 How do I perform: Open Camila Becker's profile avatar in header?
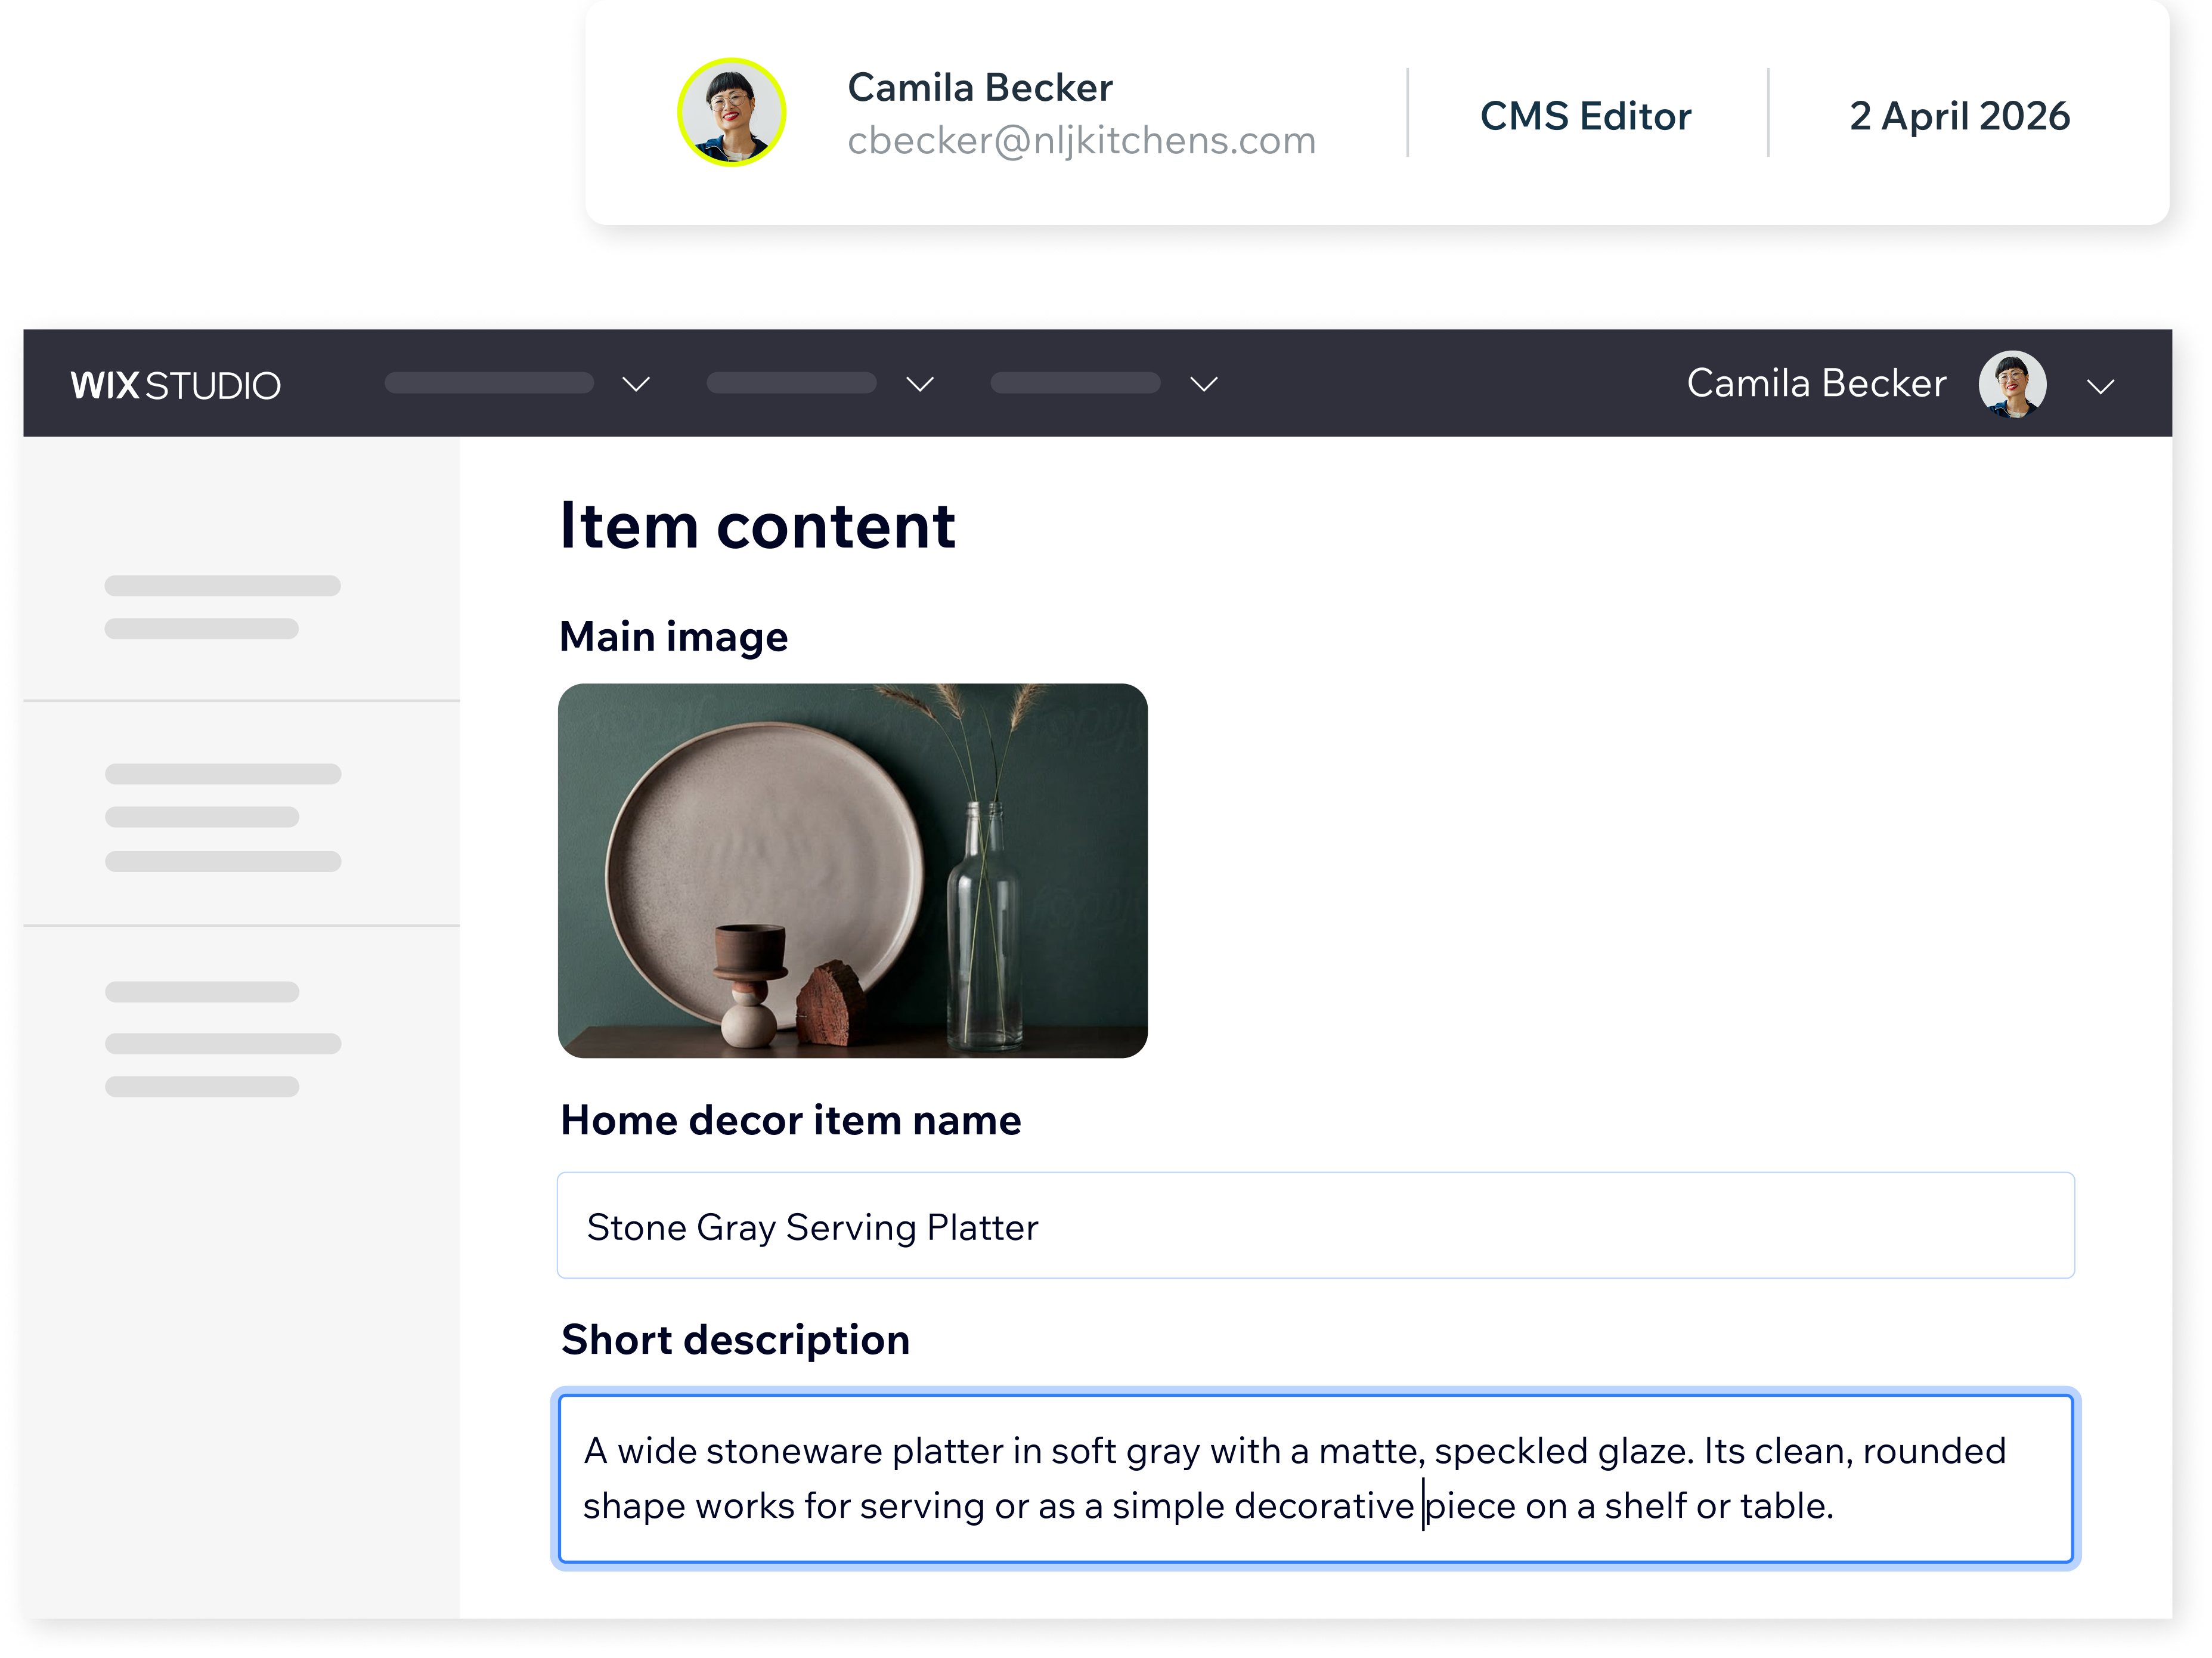point(2011,384)
